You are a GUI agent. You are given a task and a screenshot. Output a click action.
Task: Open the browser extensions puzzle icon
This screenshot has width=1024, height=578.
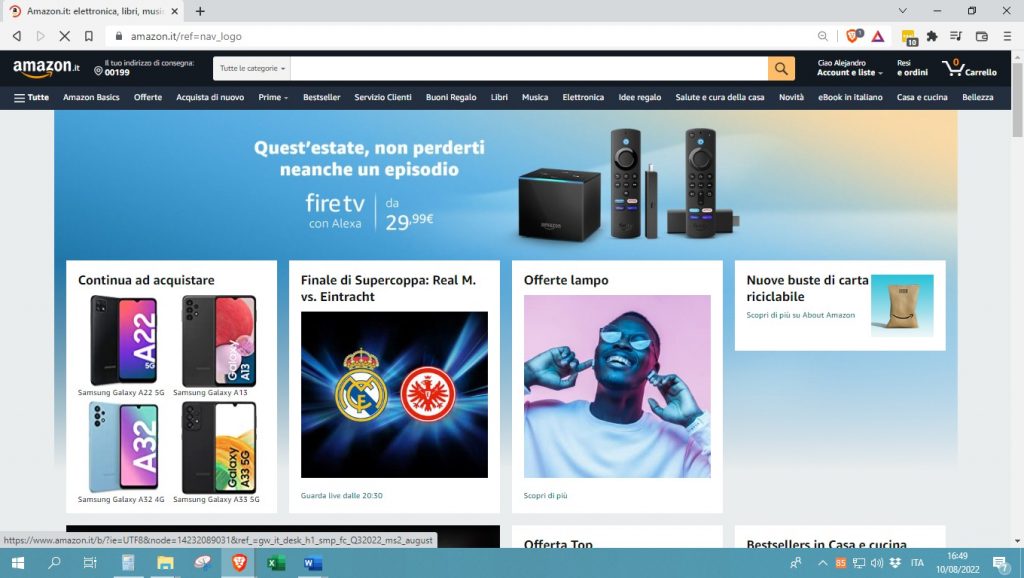931,36
